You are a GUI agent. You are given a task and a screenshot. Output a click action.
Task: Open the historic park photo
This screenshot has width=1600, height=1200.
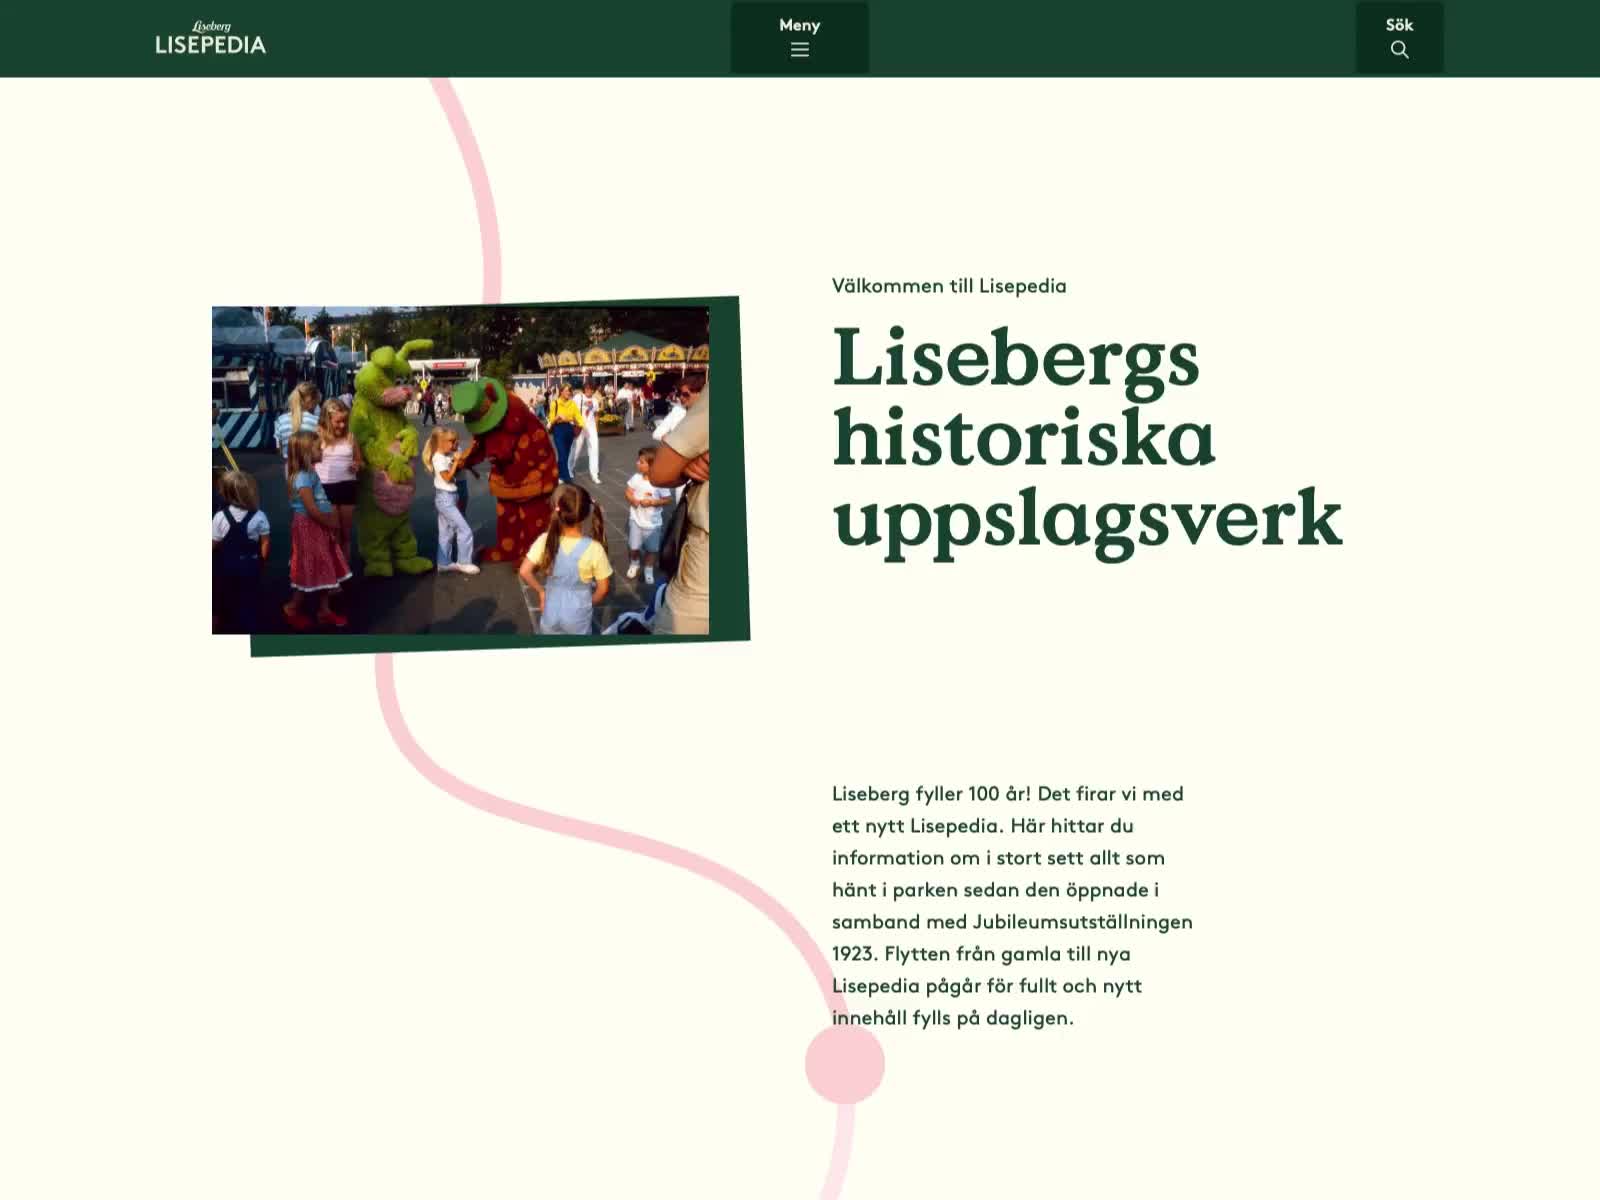coord(460,470)
